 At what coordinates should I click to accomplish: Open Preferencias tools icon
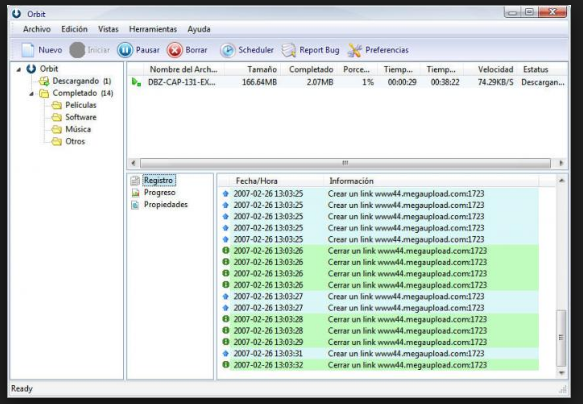354,50
